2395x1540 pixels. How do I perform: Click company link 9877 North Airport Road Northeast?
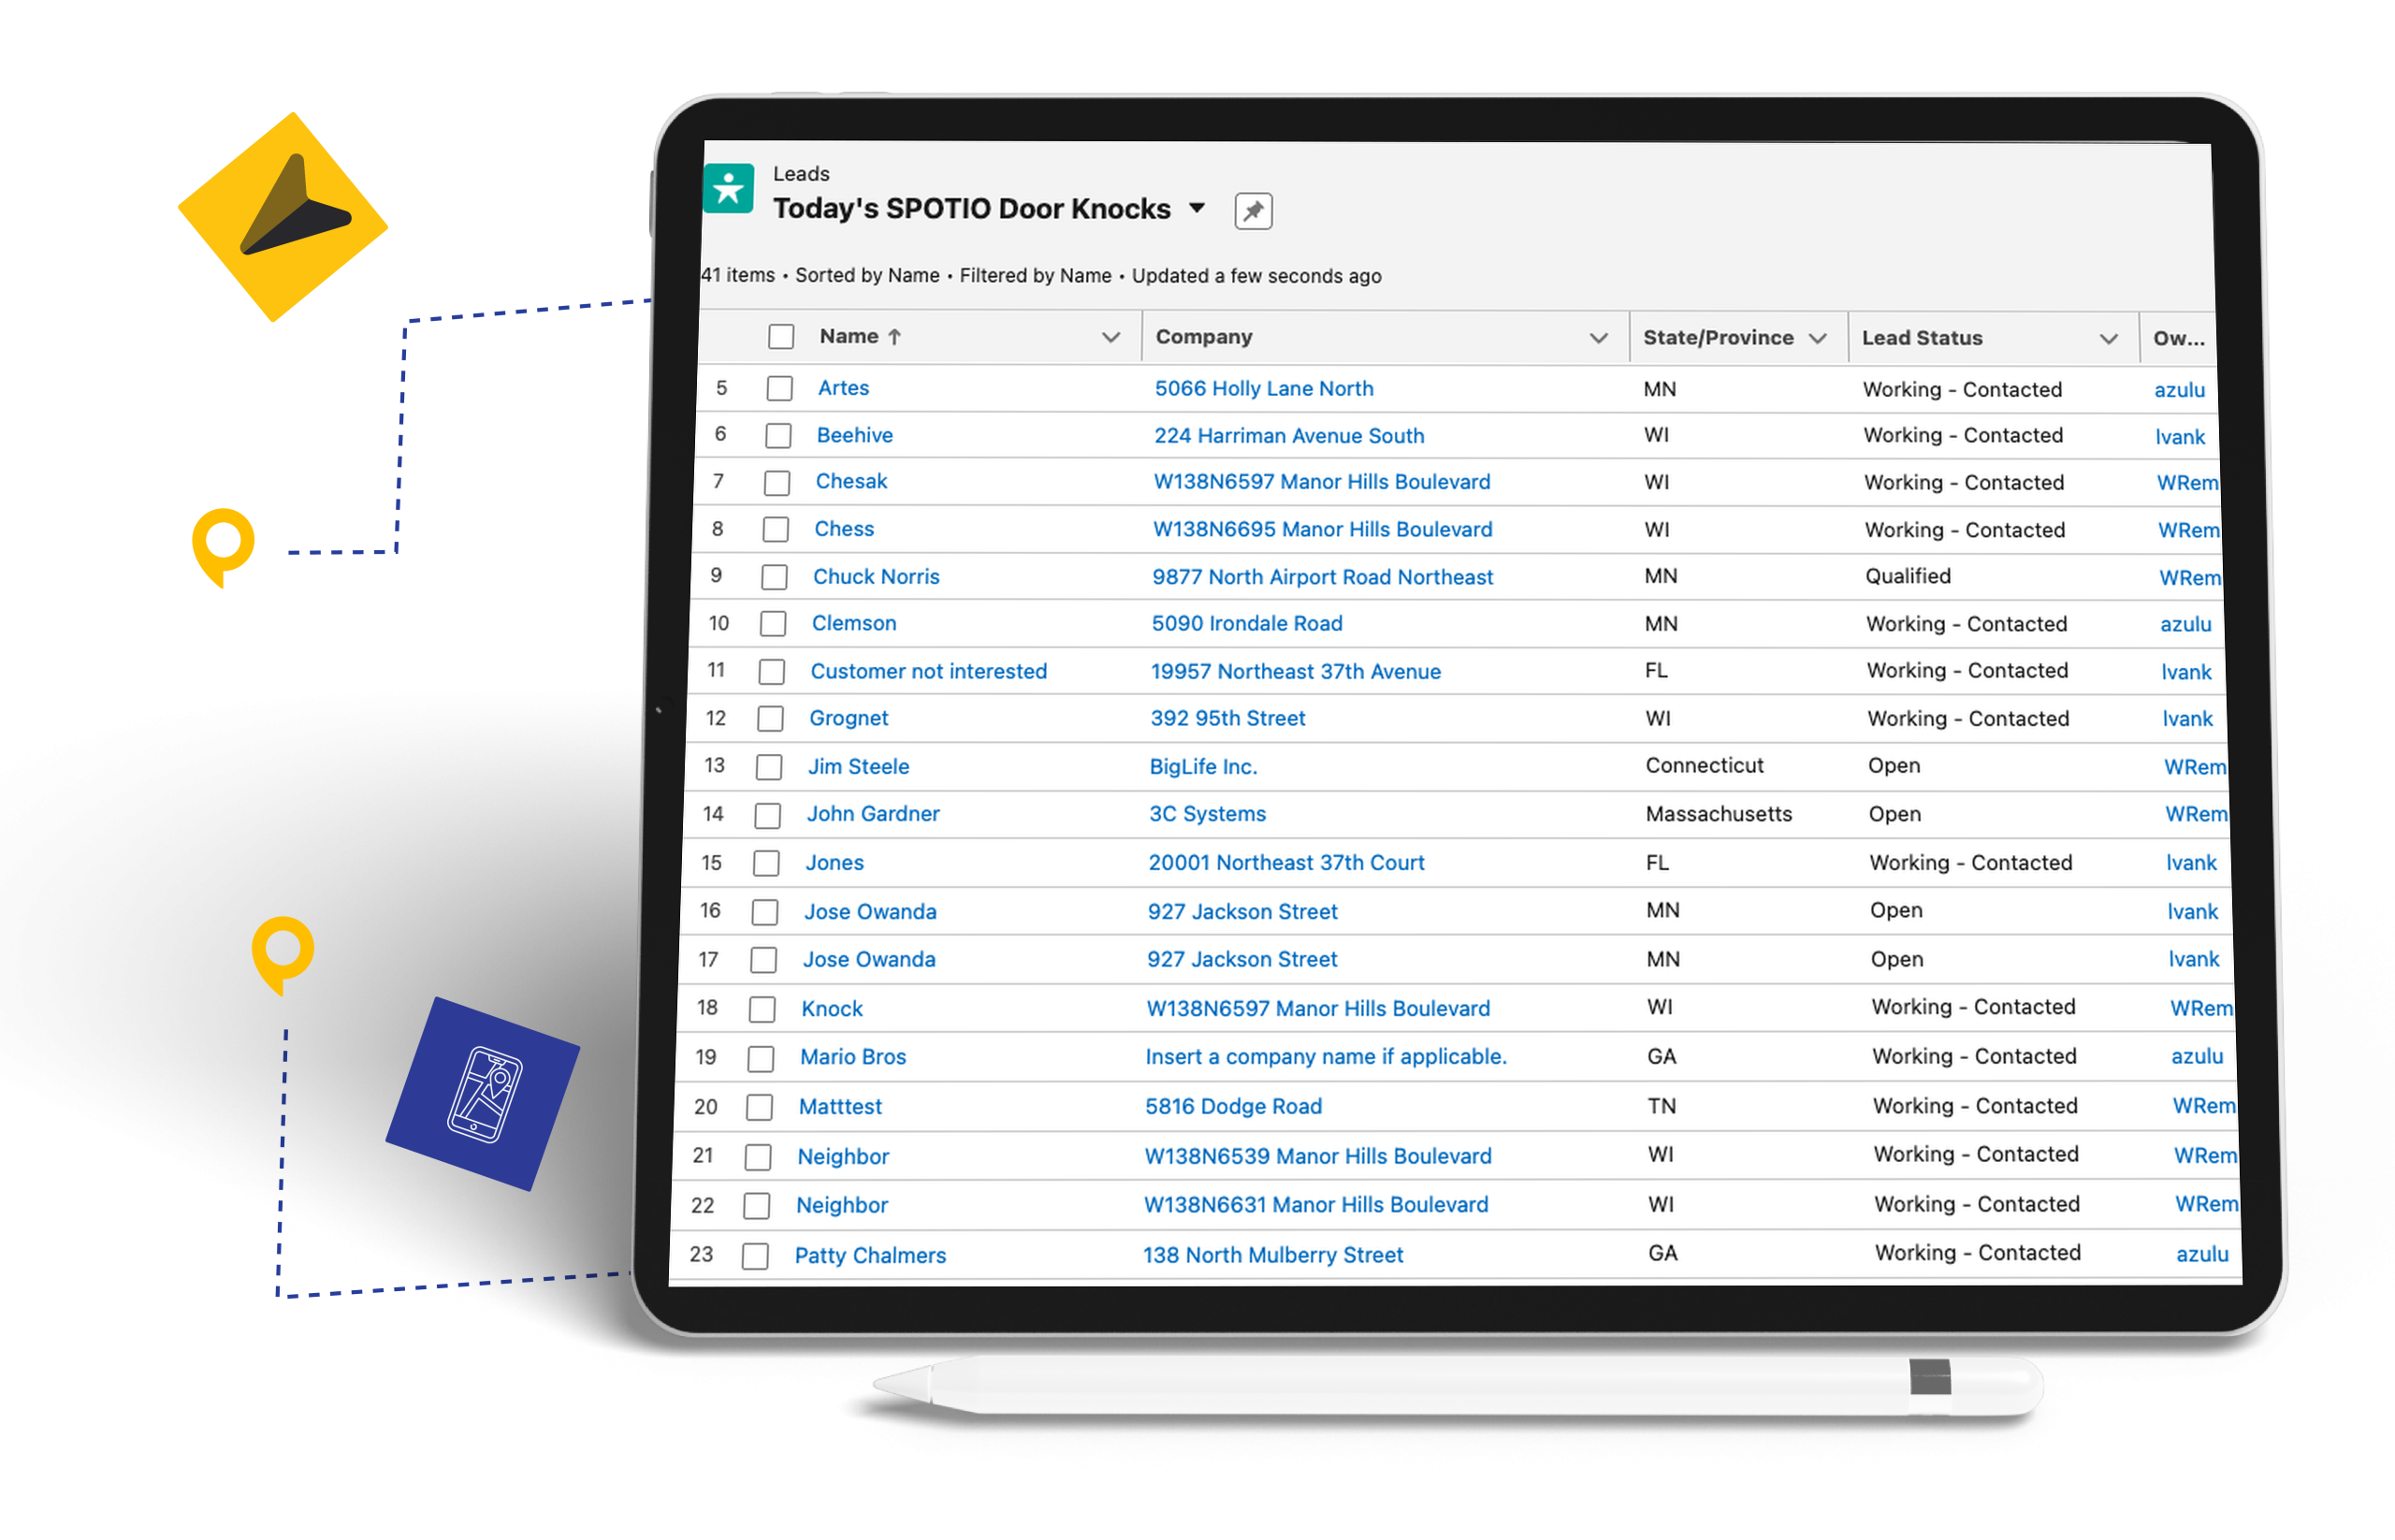(1322, 577)
